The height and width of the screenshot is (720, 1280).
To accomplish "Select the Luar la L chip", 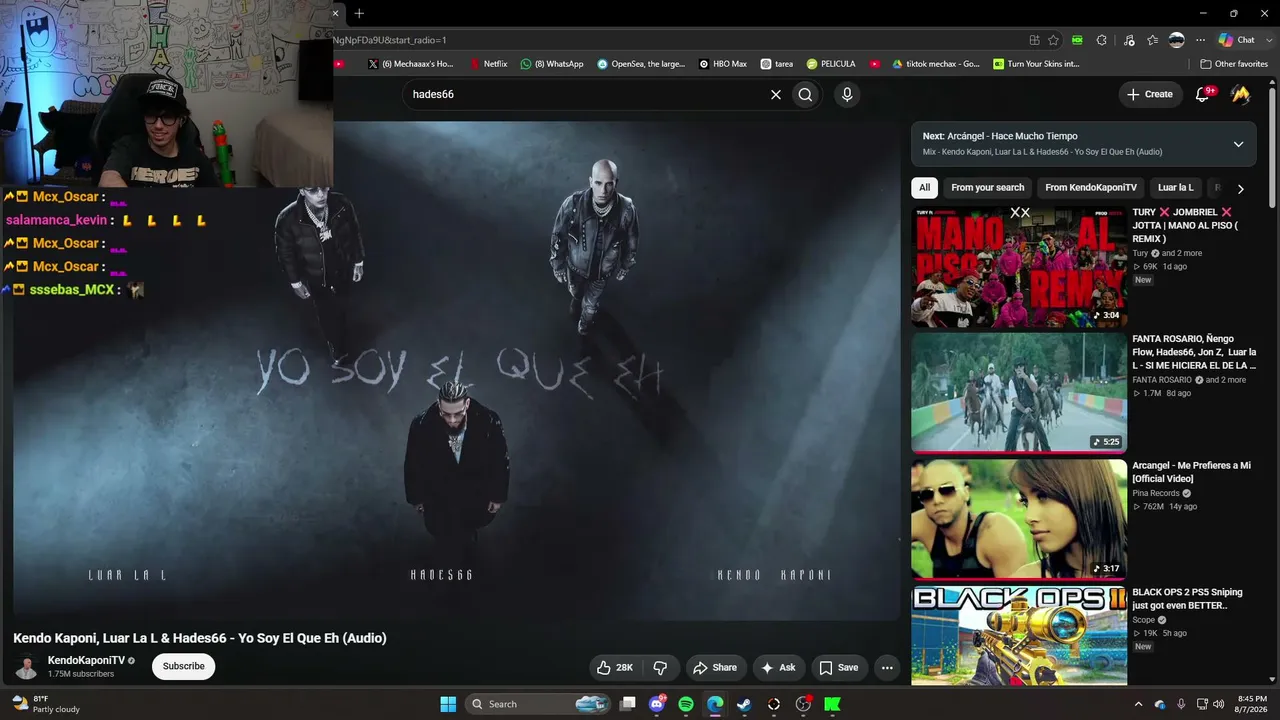I will (x=1176, y=188).
